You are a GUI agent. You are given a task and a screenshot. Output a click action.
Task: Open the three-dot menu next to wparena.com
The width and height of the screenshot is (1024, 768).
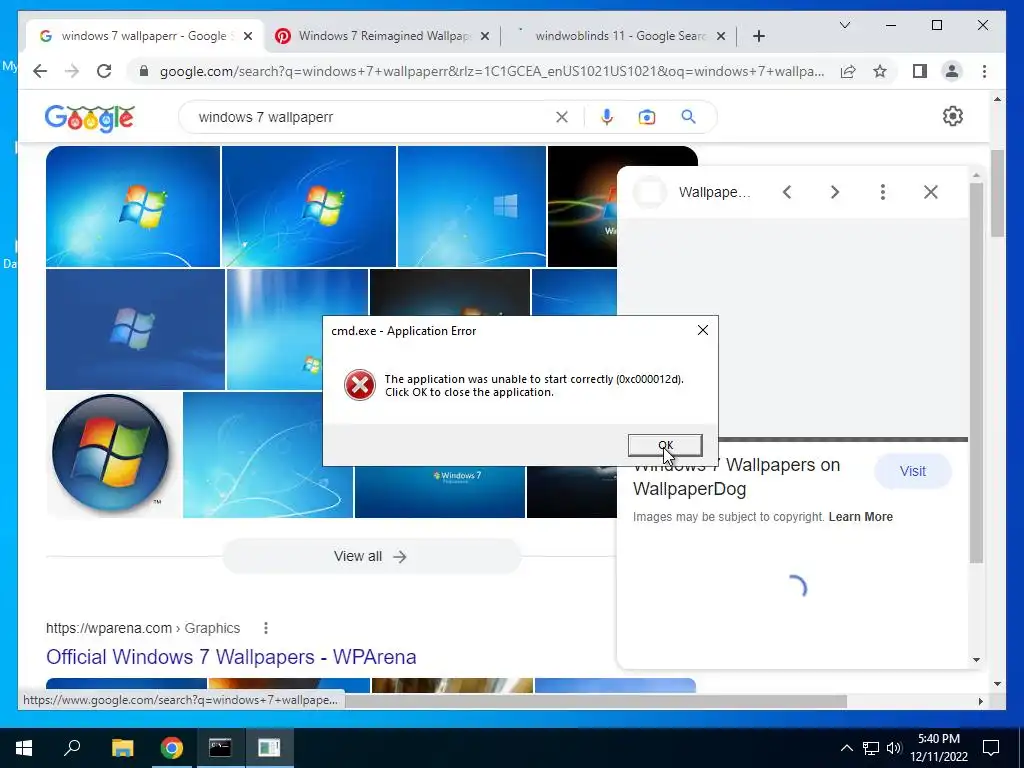(x=266, y=628)
